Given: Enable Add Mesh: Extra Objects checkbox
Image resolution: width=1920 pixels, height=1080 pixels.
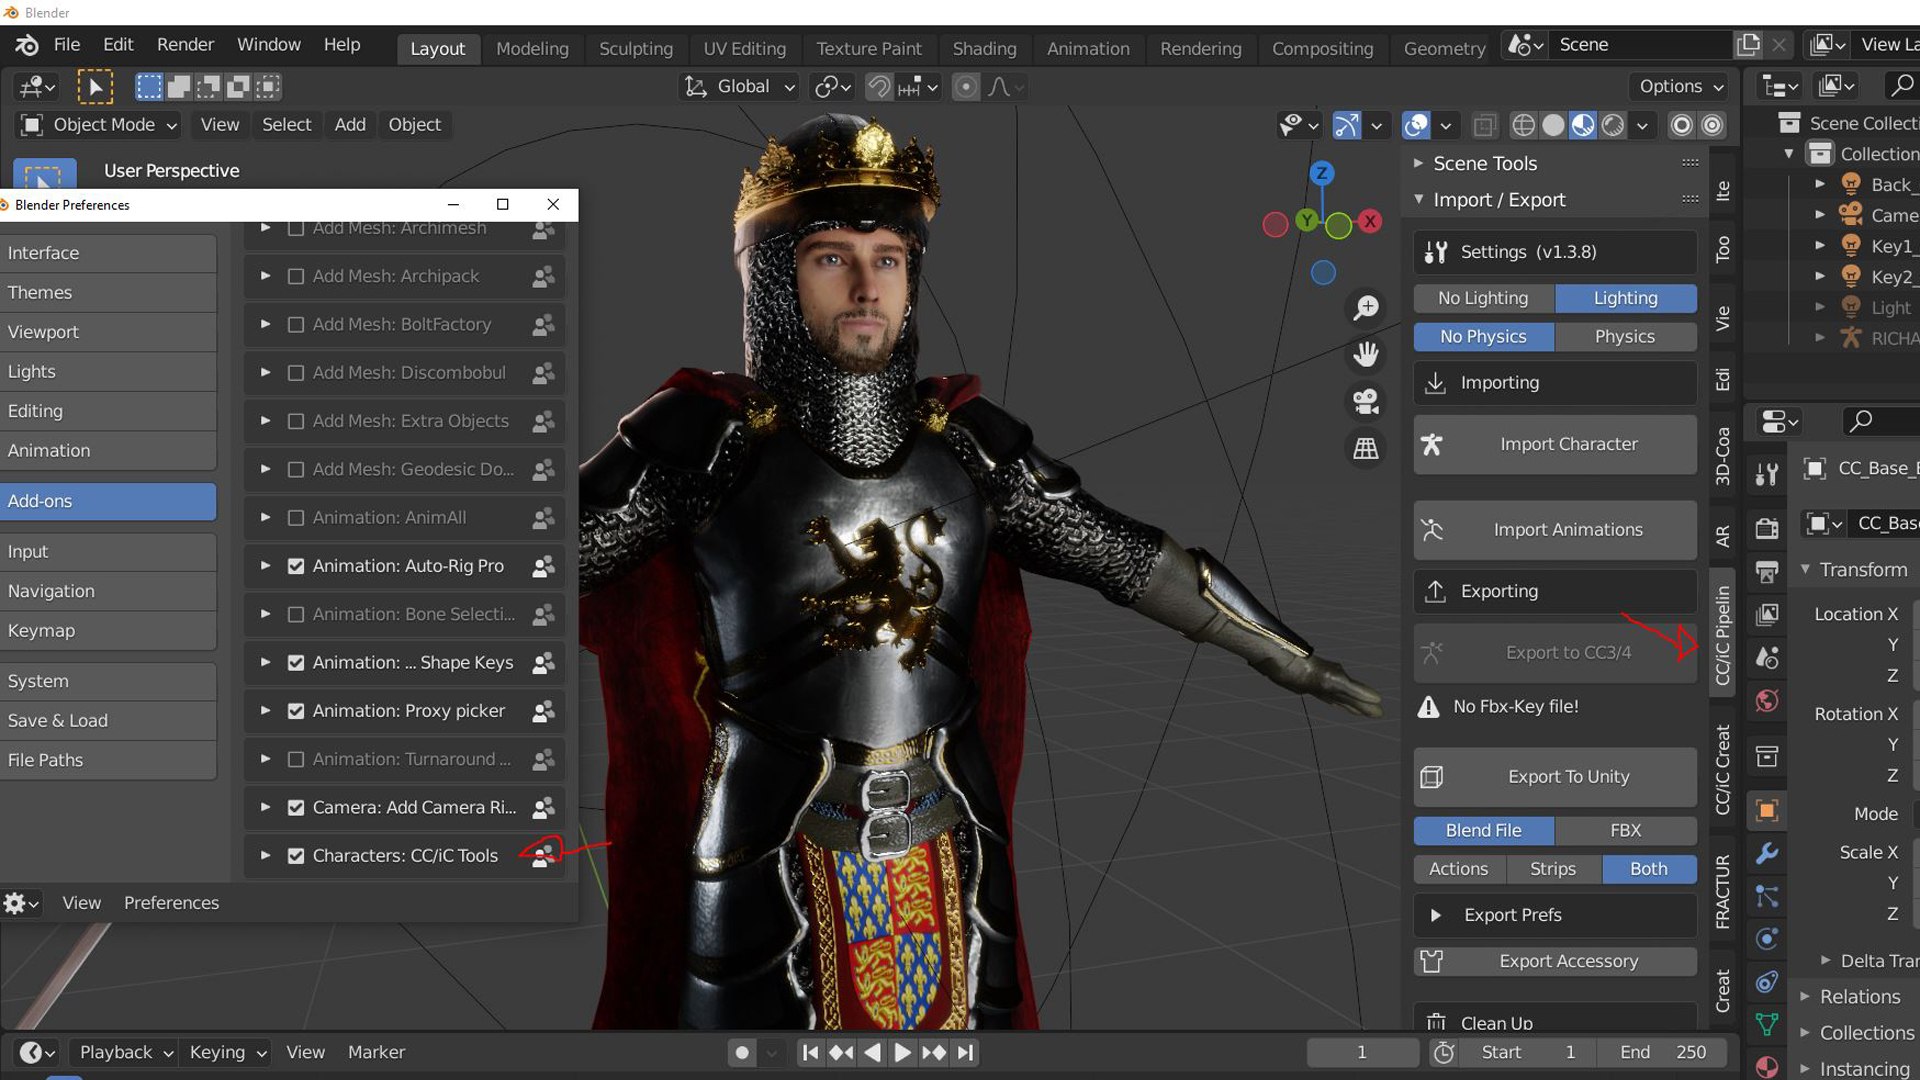Looking at the screenshot, I should [296, 421].
